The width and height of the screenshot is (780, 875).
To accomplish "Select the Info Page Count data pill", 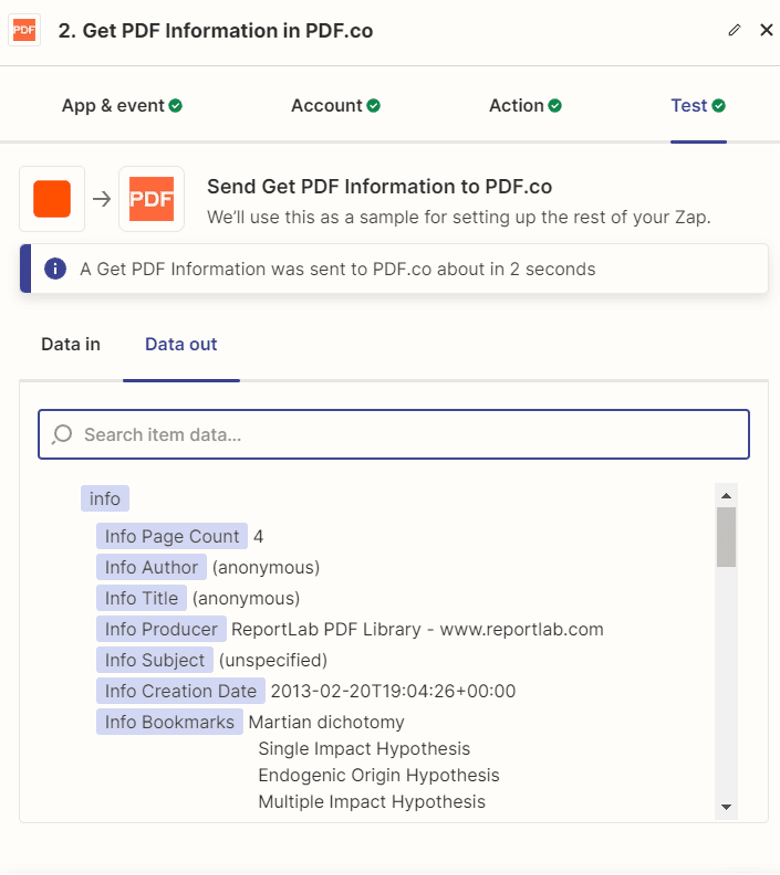I will click(x=170, y=536).
